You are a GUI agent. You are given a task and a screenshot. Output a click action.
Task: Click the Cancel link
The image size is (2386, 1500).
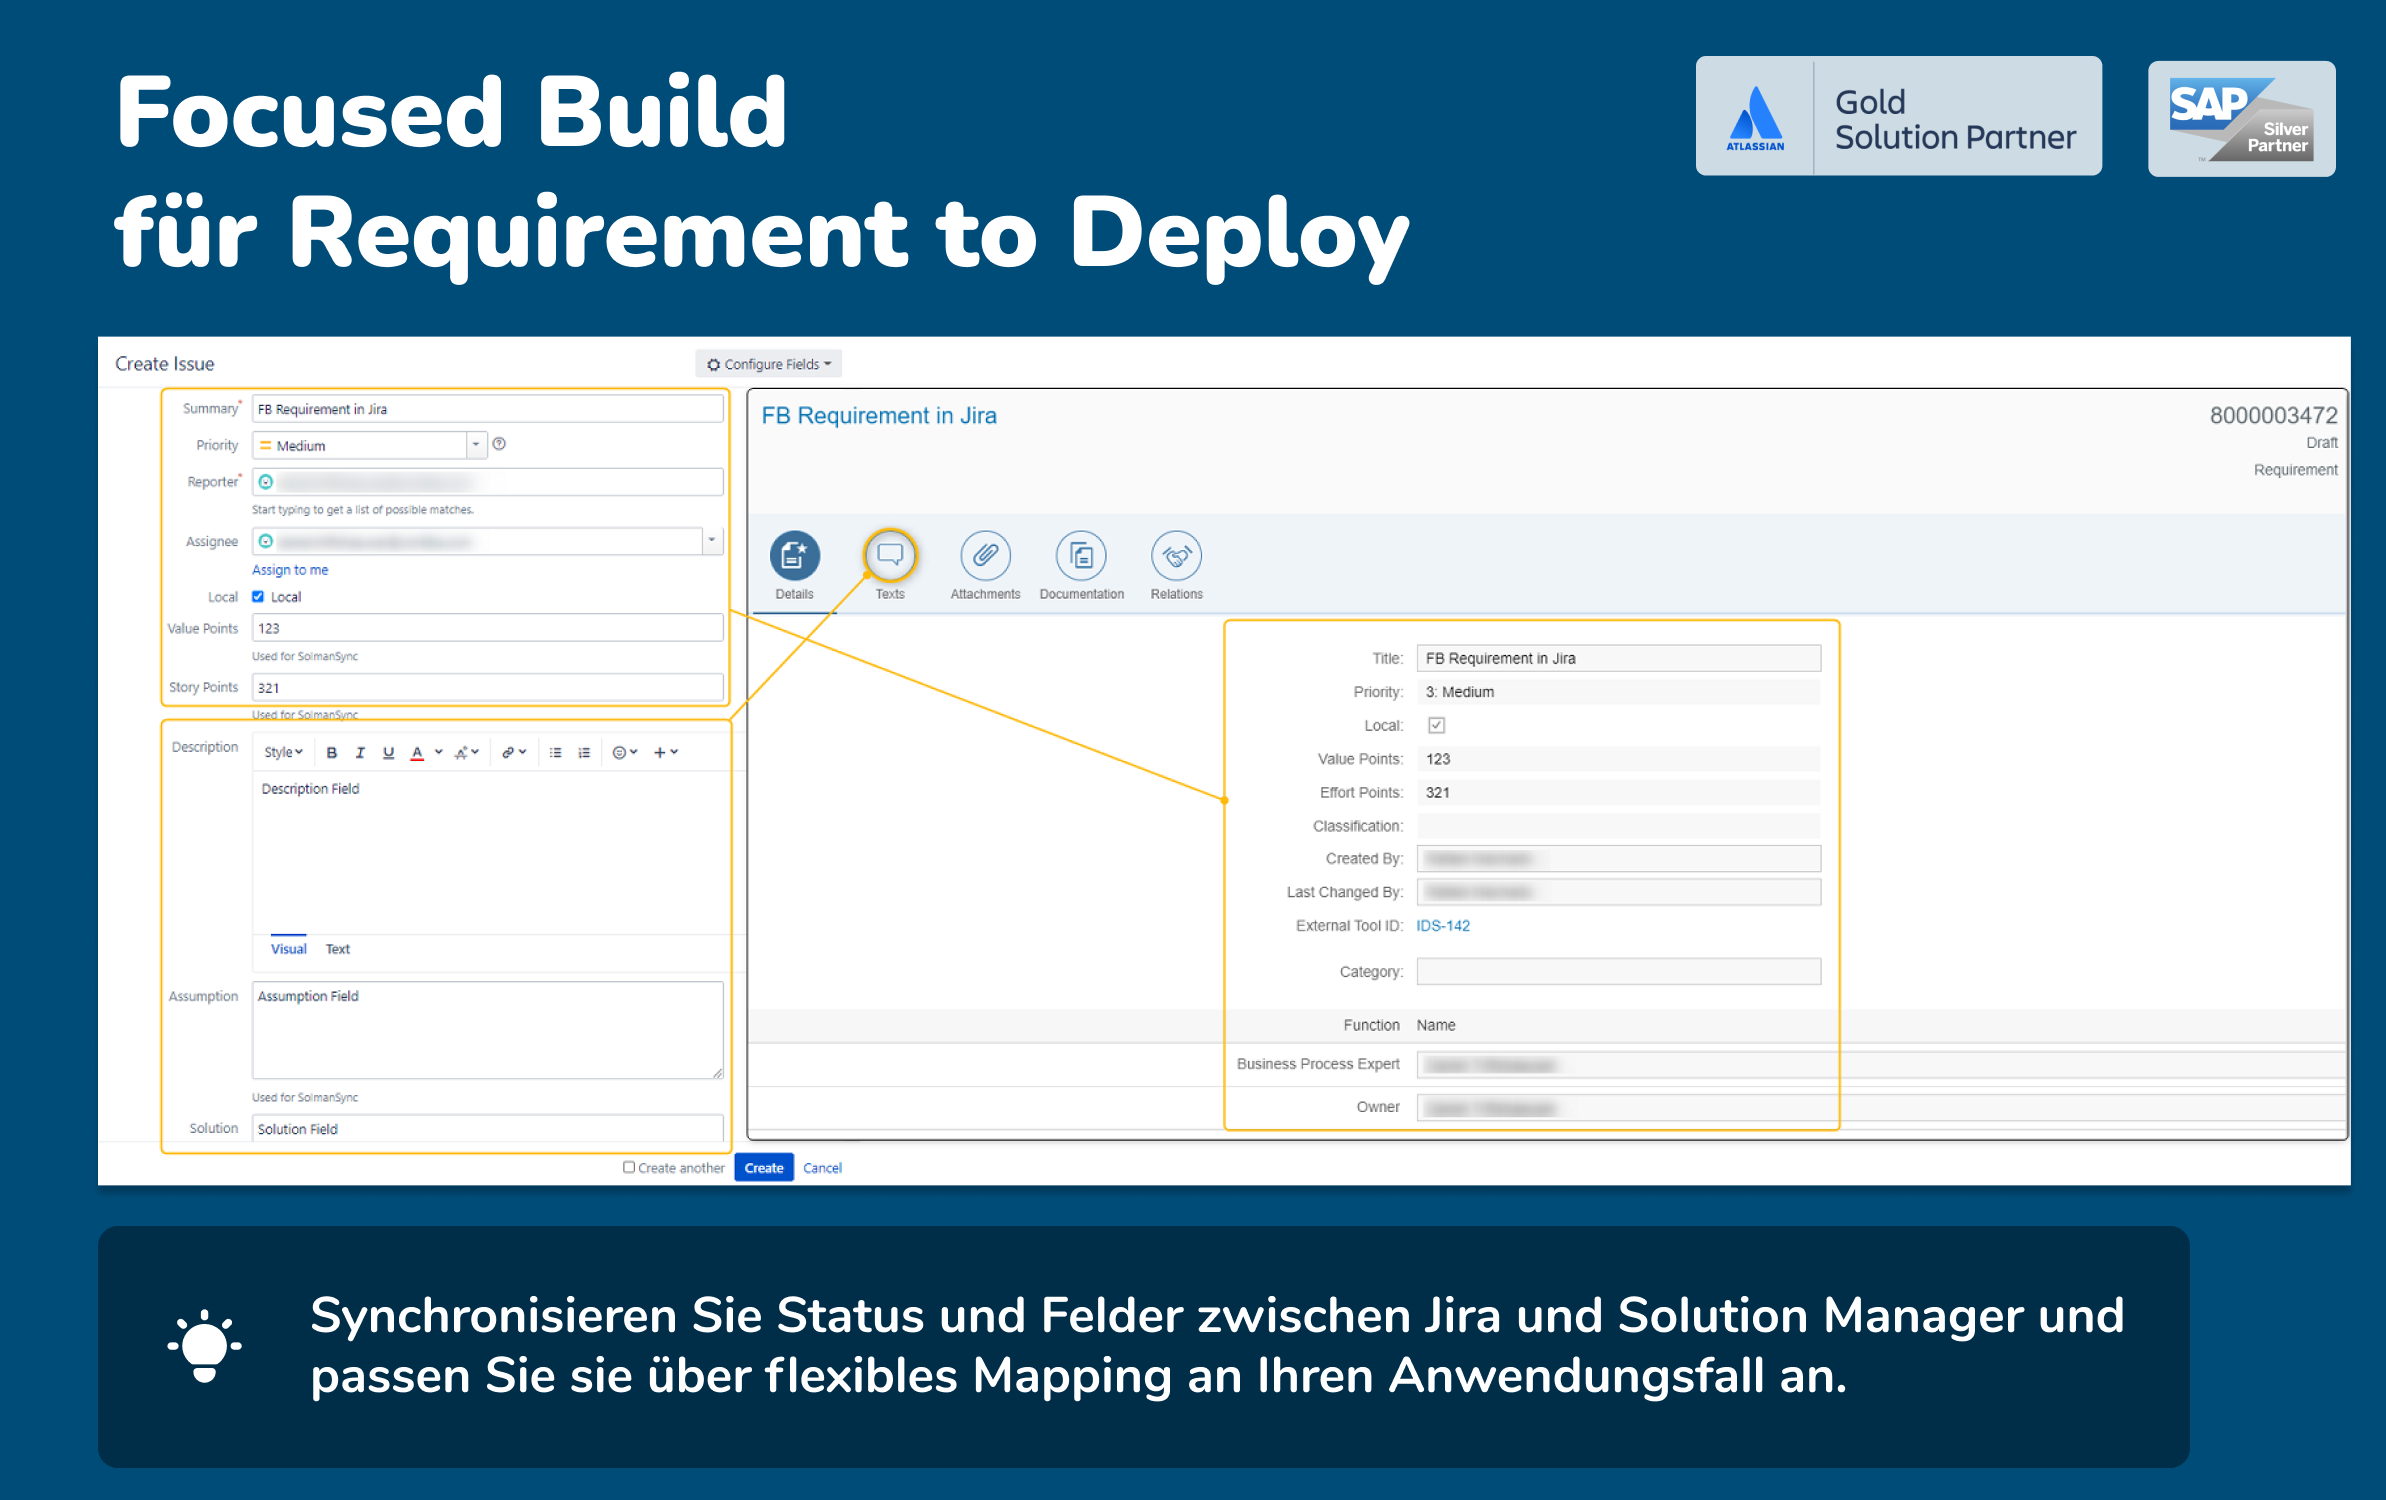(822, 1167)
